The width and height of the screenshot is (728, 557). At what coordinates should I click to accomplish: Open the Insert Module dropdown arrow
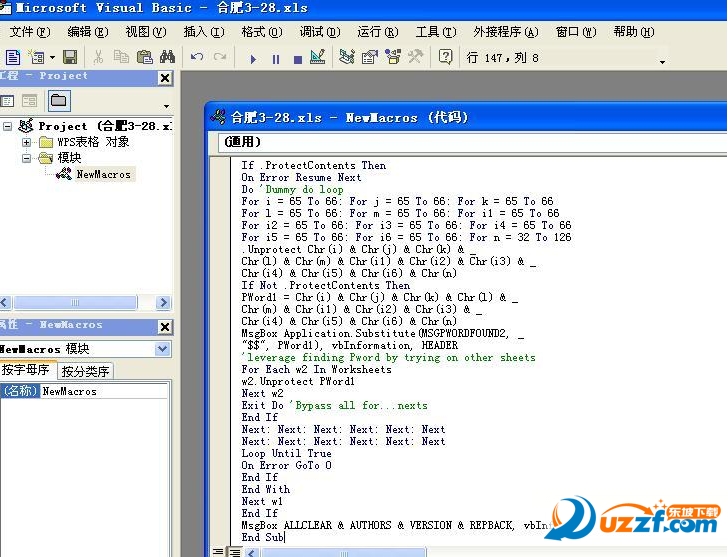52,58
